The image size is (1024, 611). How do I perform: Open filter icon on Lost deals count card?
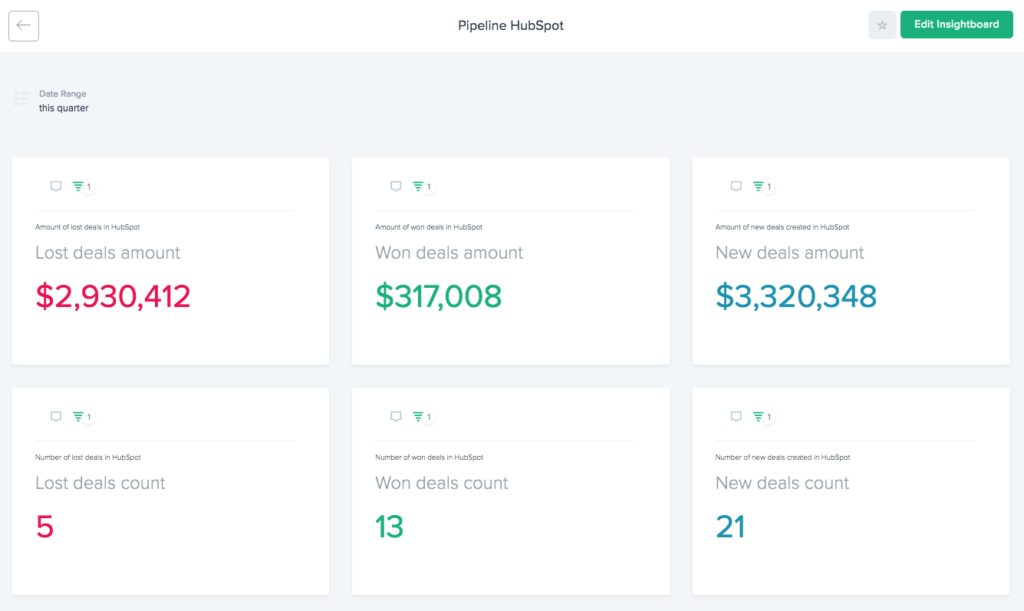pos(78,416)
